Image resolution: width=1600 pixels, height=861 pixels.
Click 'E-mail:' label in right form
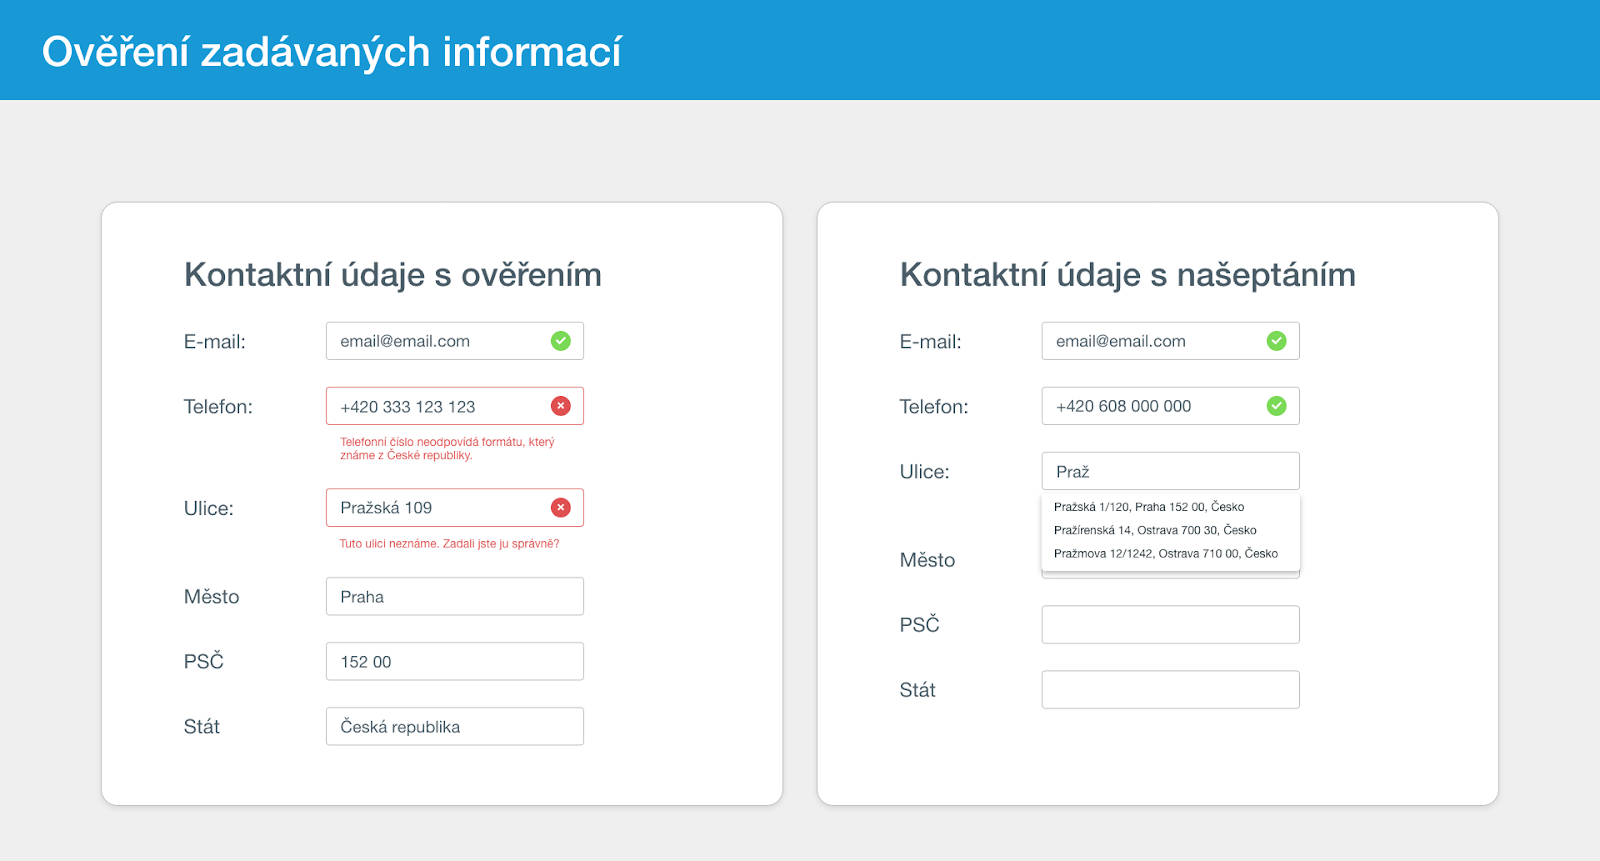pyautogui.click(x=931, y=342)
